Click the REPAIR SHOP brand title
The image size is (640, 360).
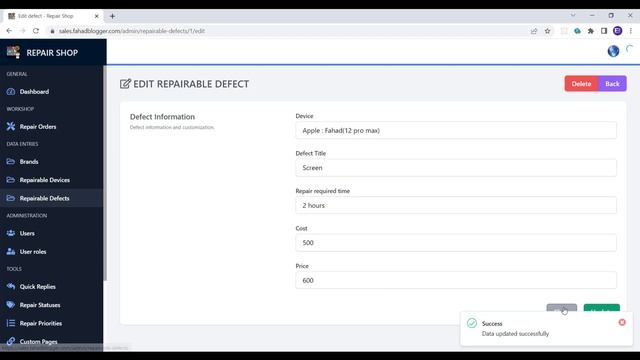coord(52,53)
